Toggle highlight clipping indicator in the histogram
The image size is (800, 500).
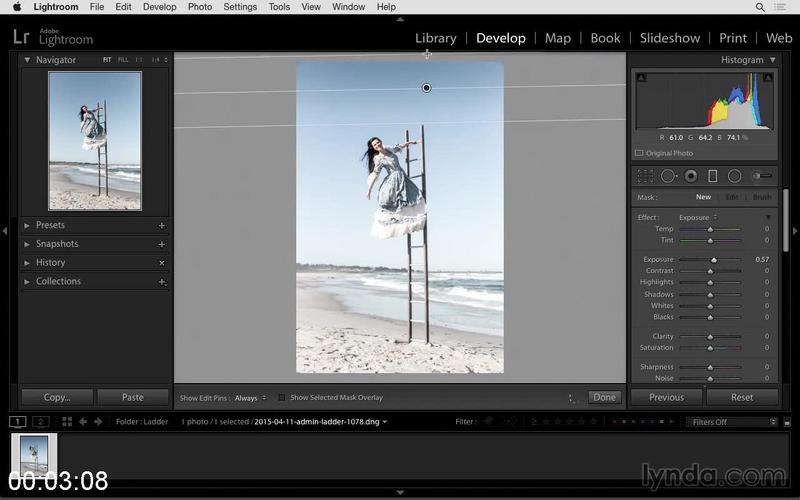768,78
